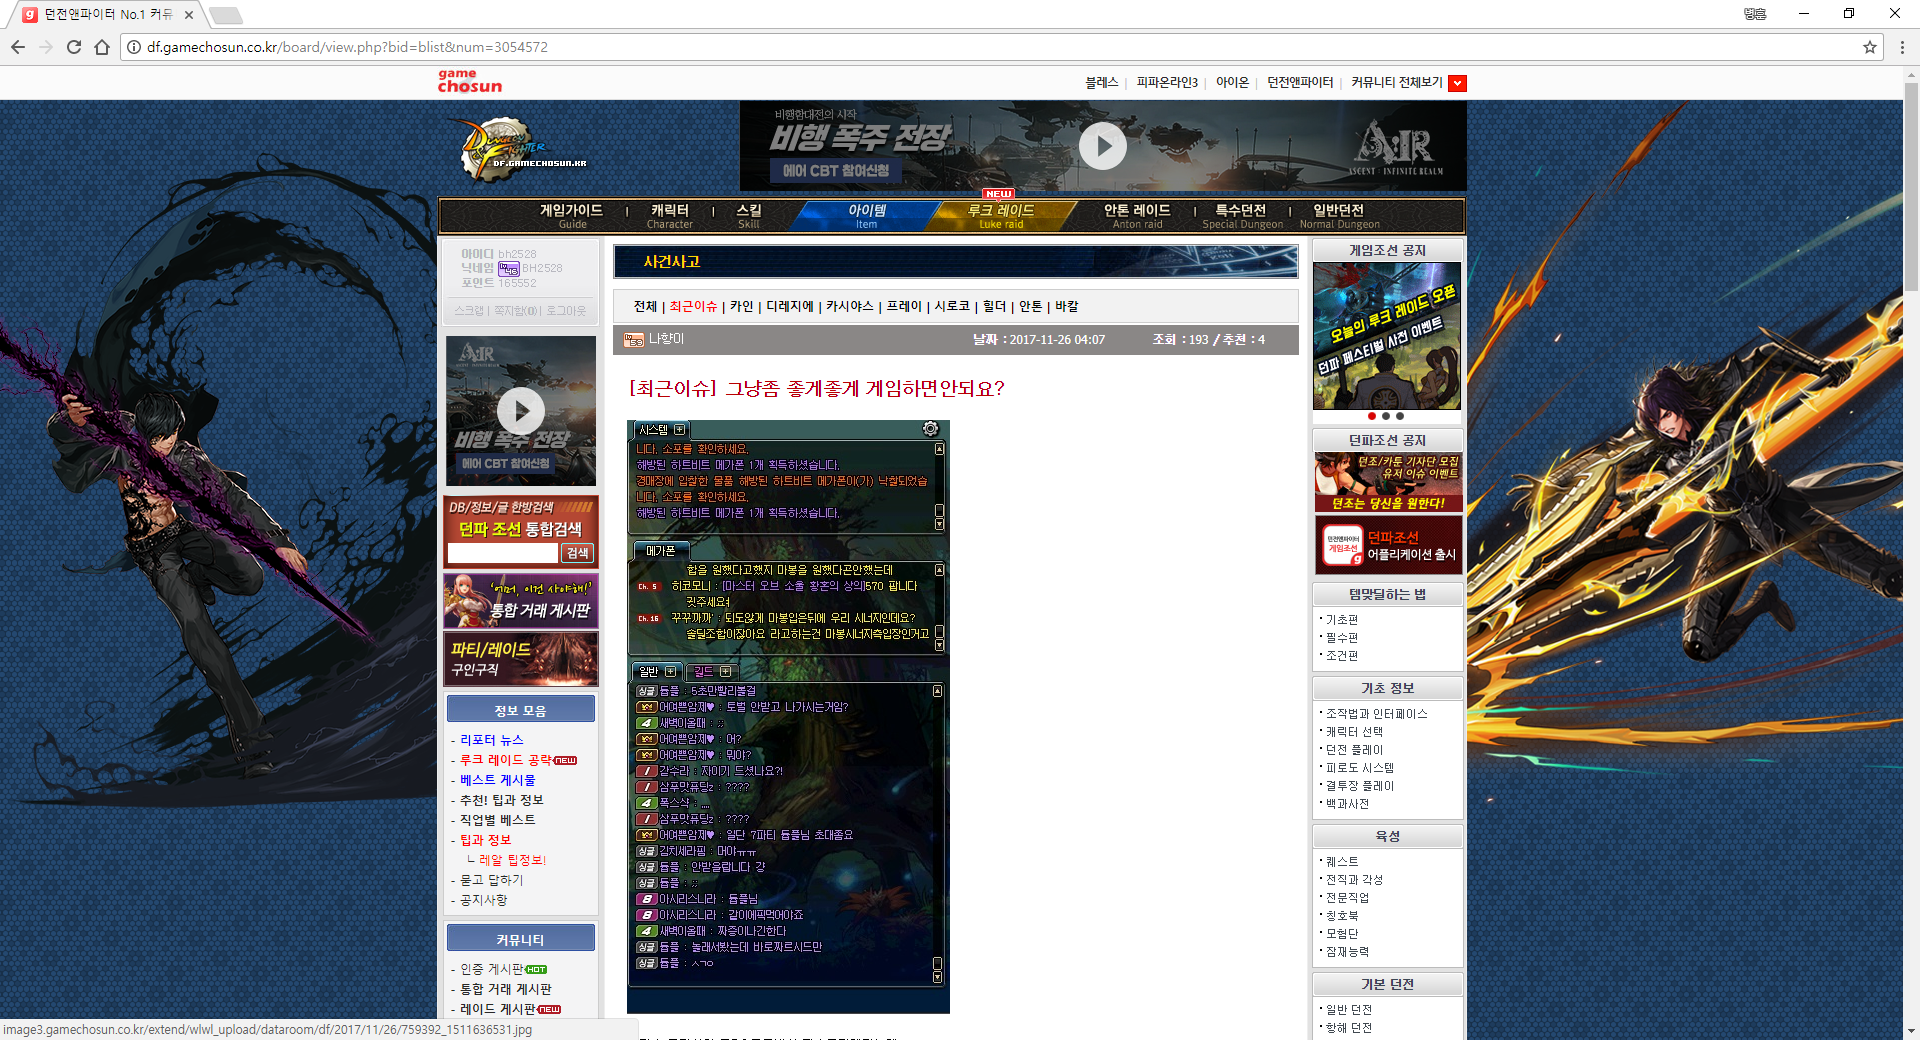1920x1040 pixels.
Task: Open the Chrome menu (three dots)
Action: pyautogui.click(x=1902, y=47)
